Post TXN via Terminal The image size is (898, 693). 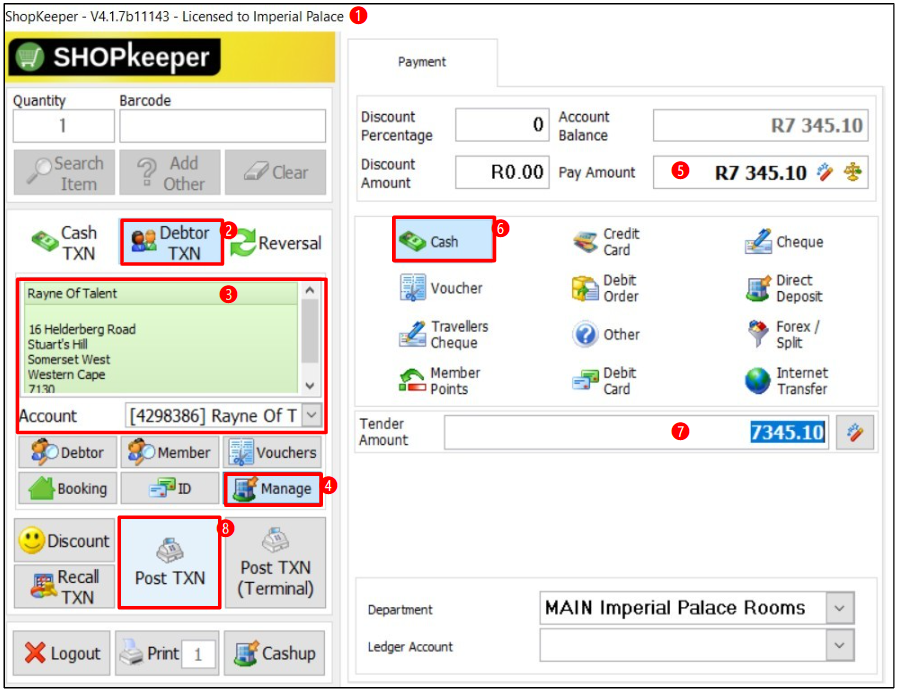click(275, 563)
